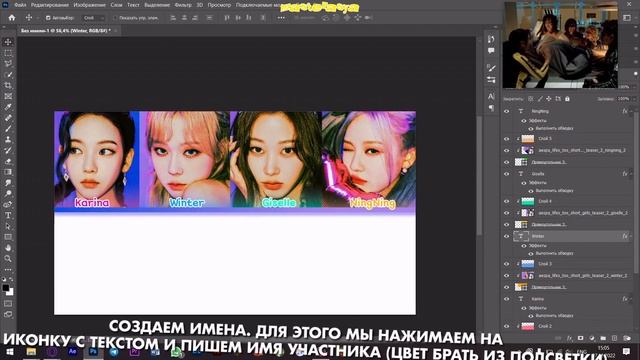Open the Редактирование menu
640x360 pixels.
pos(50,5)
